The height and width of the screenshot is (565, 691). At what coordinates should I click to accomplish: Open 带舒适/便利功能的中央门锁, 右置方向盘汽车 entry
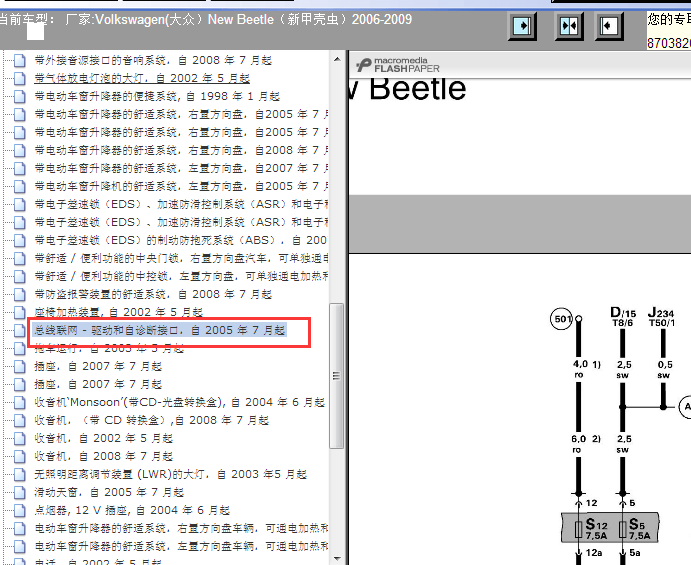tap(181, 258)
